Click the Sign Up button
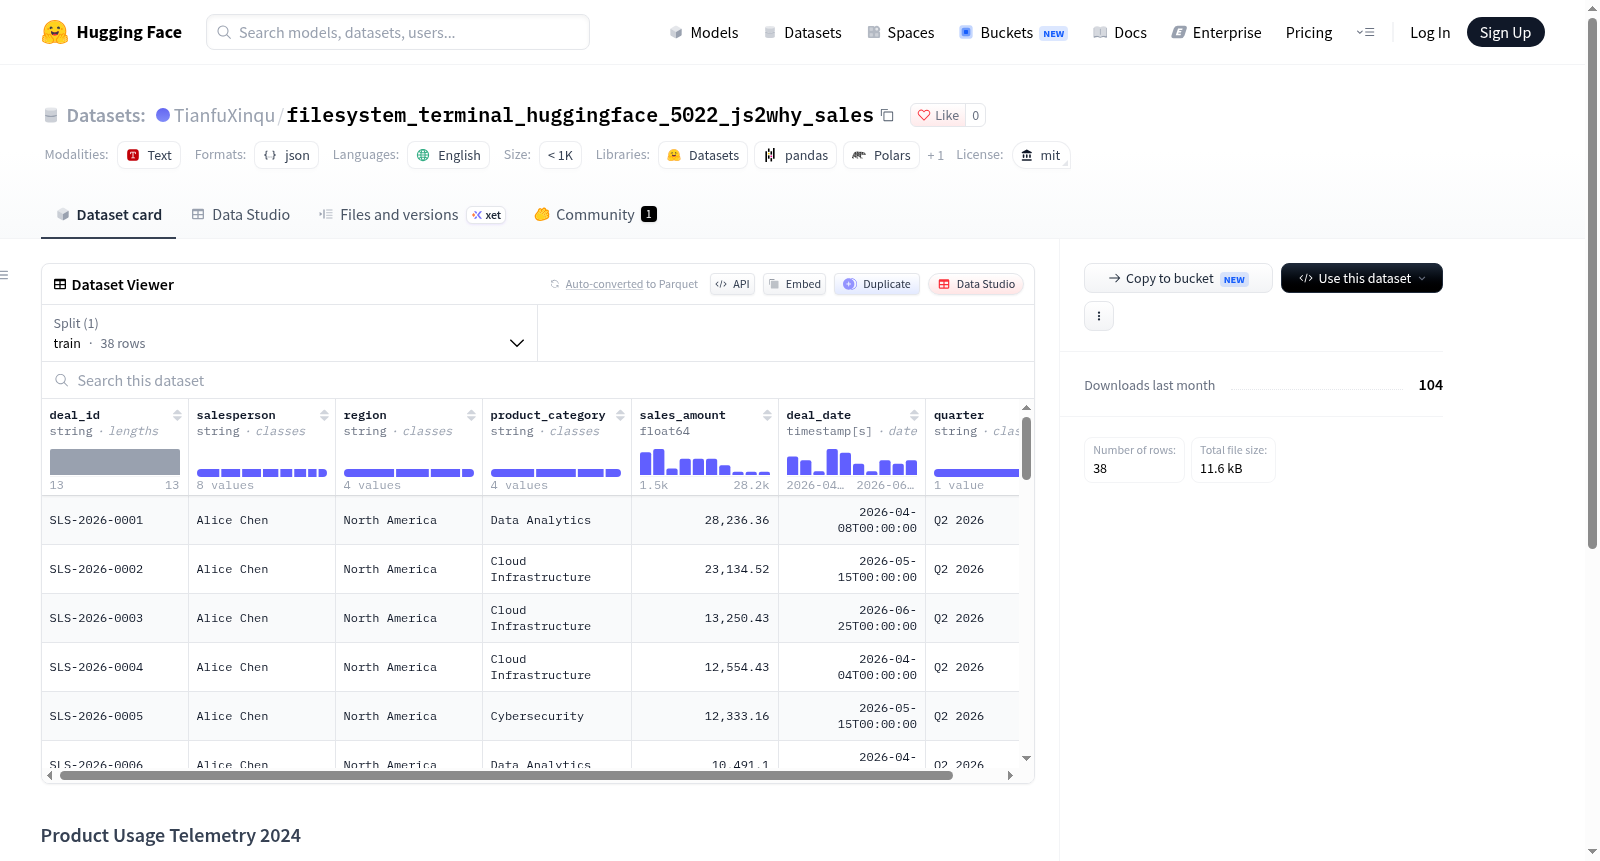Image resolution: width=1600 pixels, height=861 pixels. (1505, 32)
